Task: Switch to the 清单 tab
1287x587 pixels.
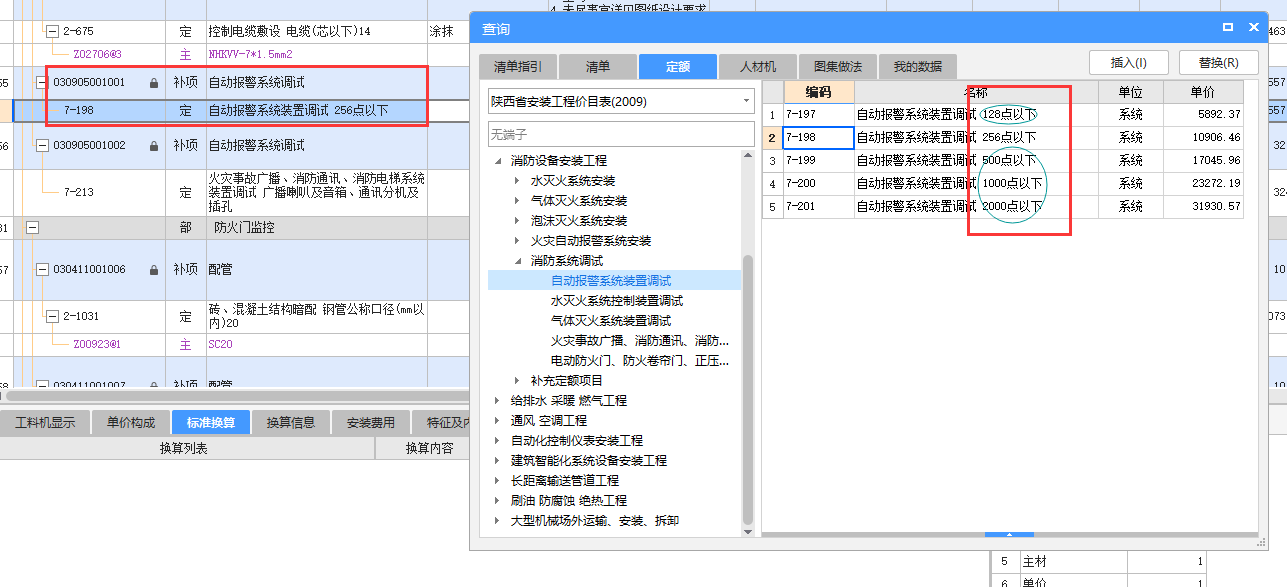Action: click(598, 67)
